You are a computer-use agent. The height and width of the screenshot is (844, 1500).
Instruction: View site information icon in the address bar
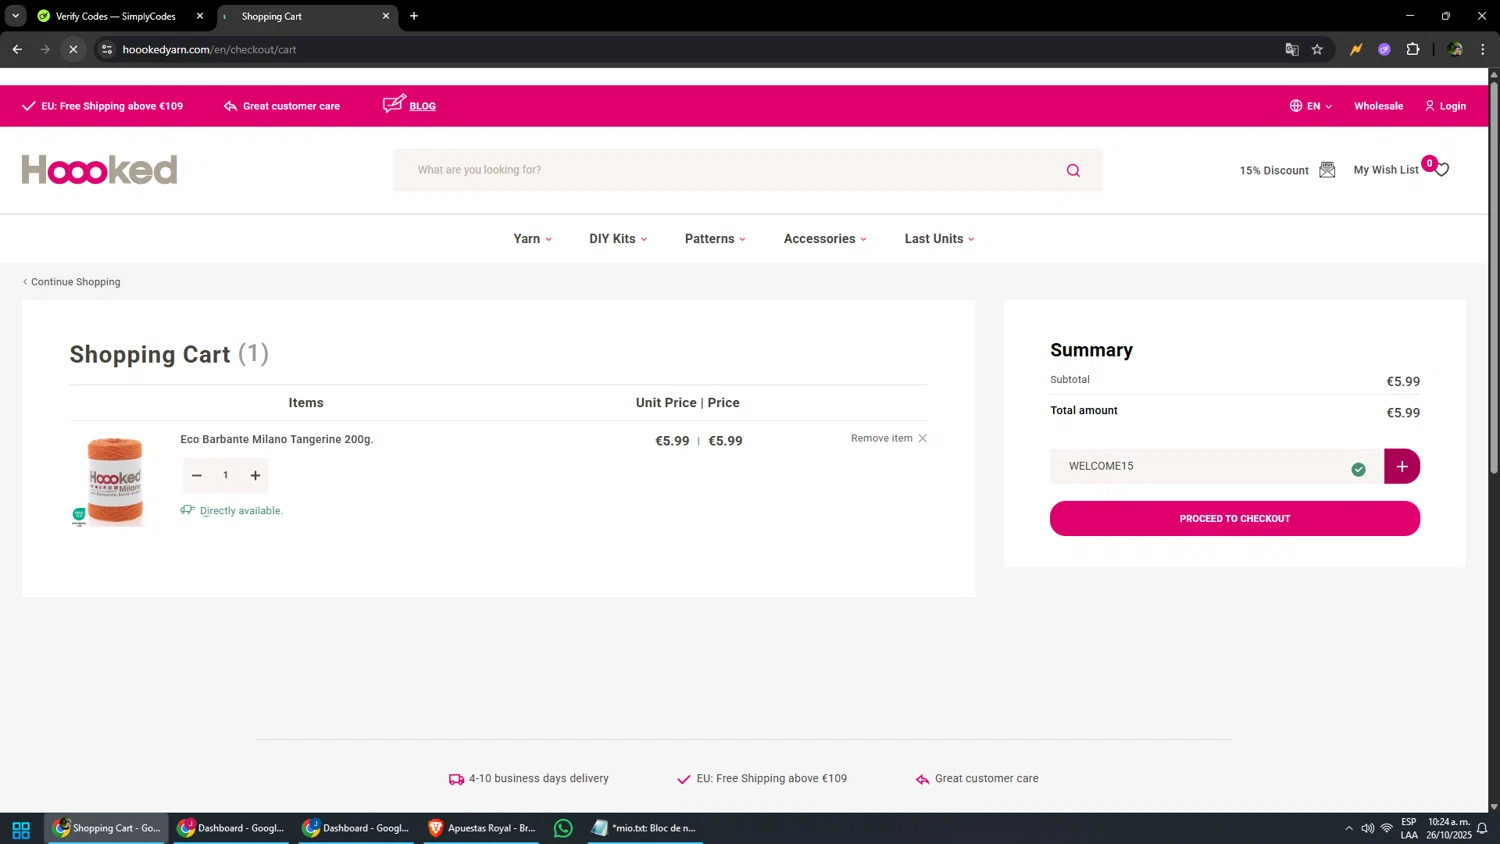pos(107,49)
